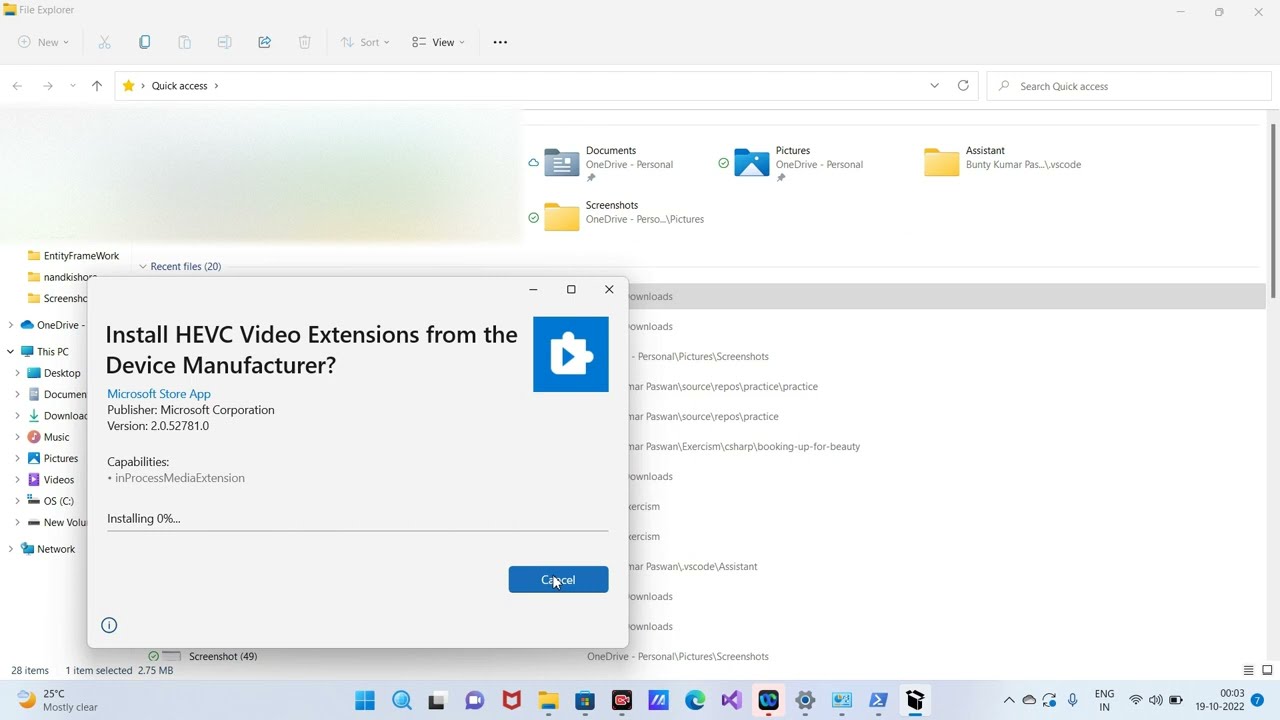The width and height of the screenshot is (1280, 720).
Task: Open Visual Studio from the taskbar
Action: tap(731, 701)
